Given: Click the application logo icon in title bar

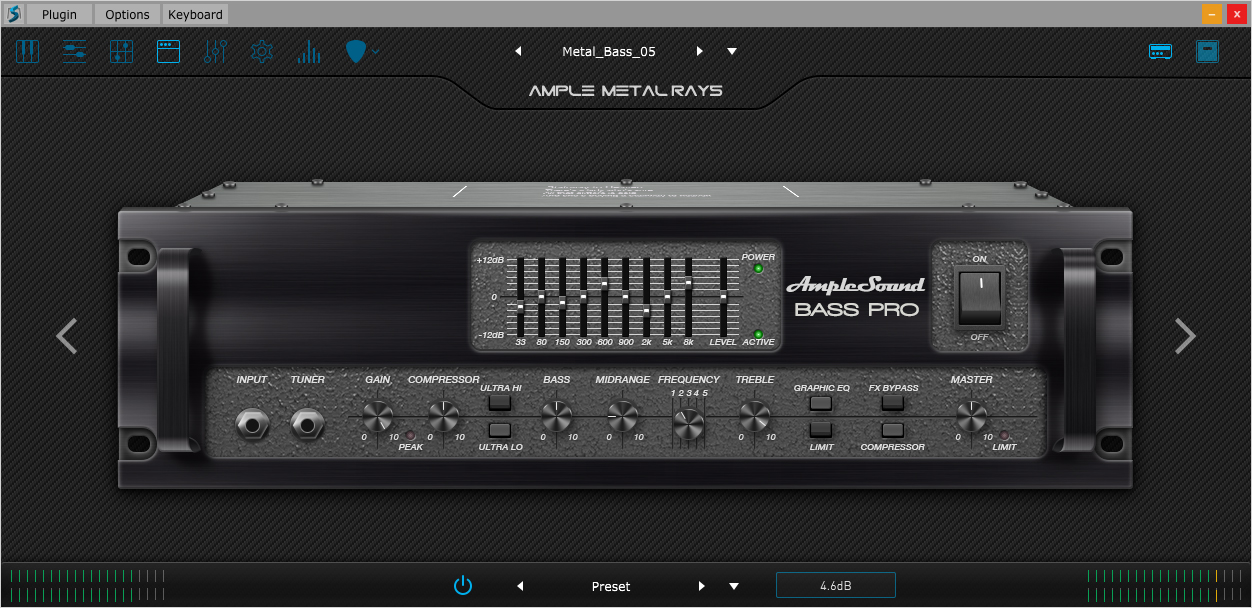Looking at the screenshot, I should (x=13, y=14).
